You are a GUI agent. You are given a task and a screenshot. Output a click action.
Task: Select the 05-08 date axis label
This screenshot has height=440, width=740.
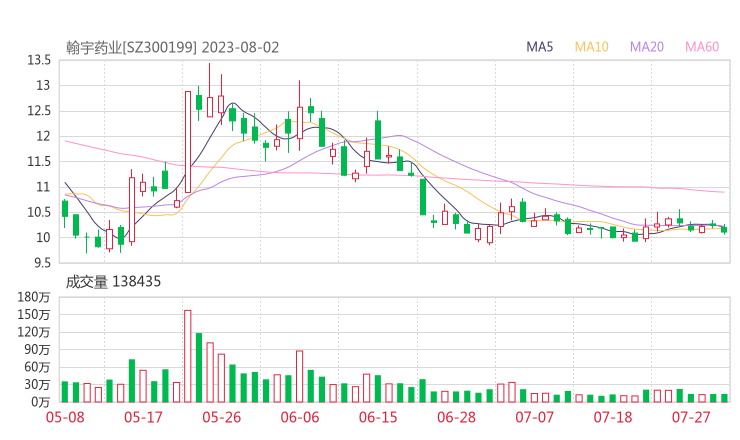click(65, 417)
